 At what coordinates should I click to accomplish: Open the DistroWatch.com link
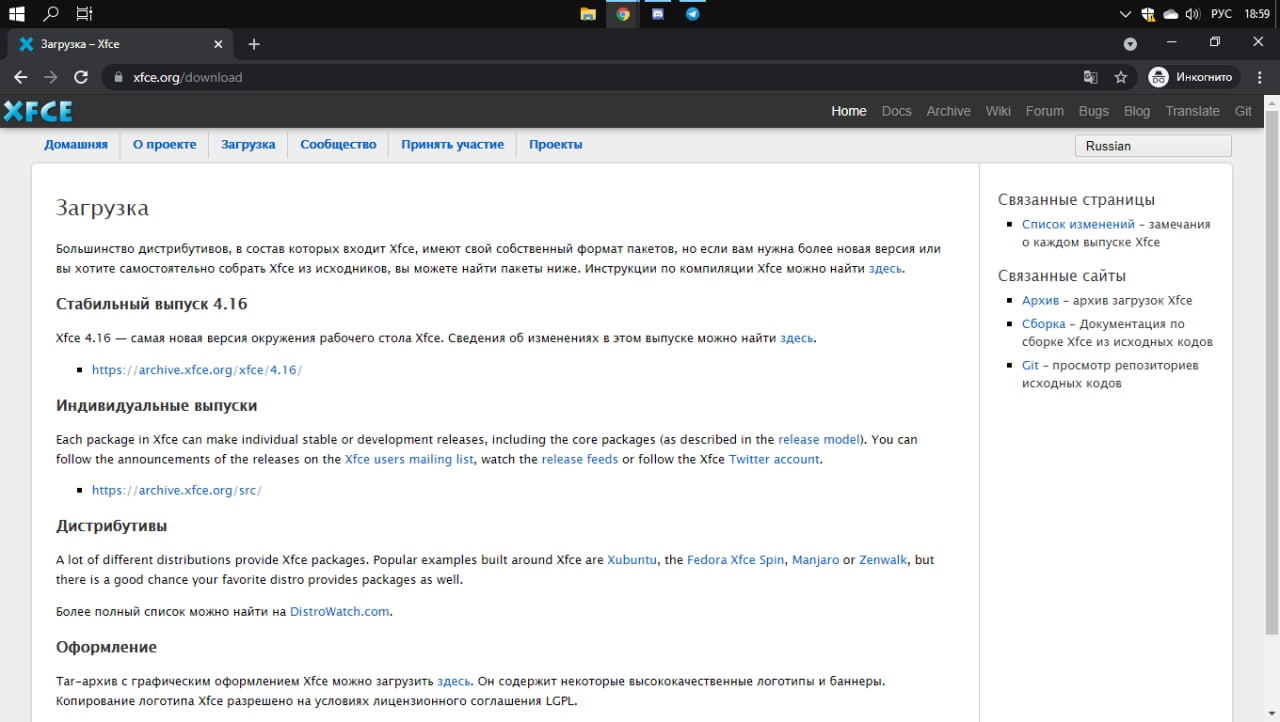(339, 612)
